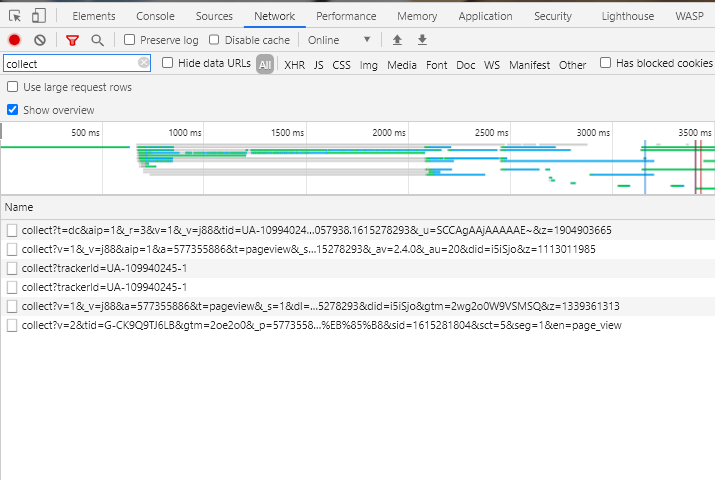Viewport: 715px width, 480px height.
Task: Select the All filter type
Action: click(265, 65)
